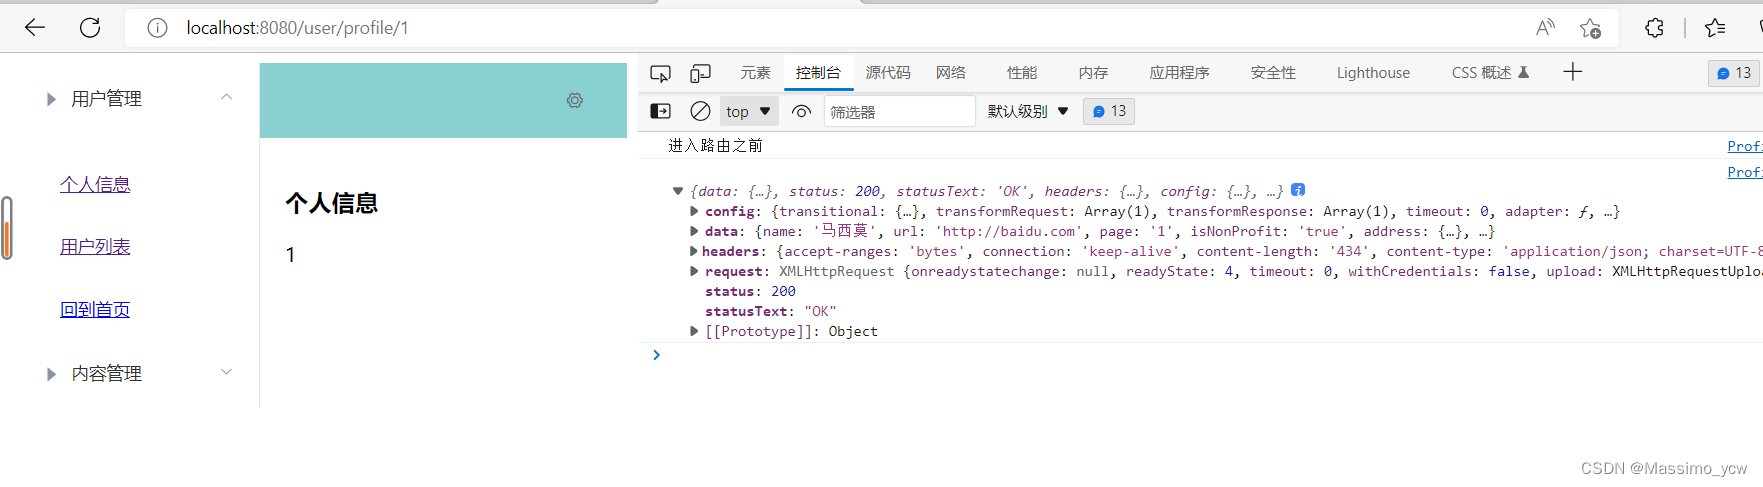View site information icon in address bar
The image size is (1763, 487).
pyautogui.click(x=157, y=28)
